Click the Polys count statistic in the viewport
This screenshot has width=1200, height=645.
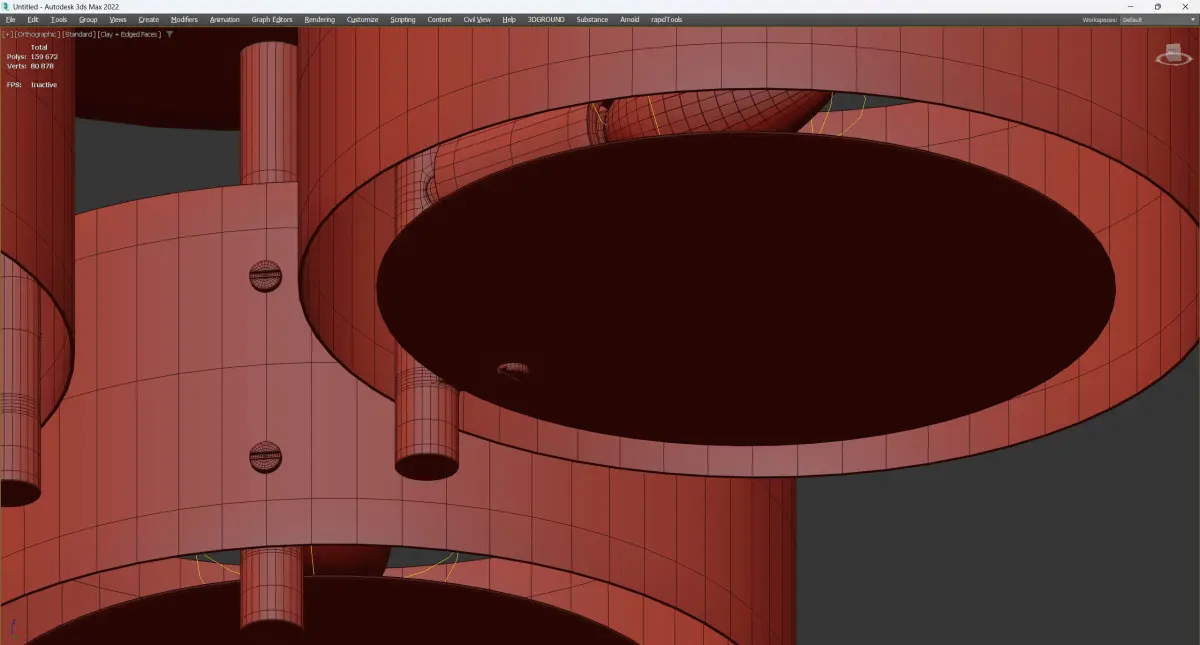pyautogui.click(x=32, y=57)
